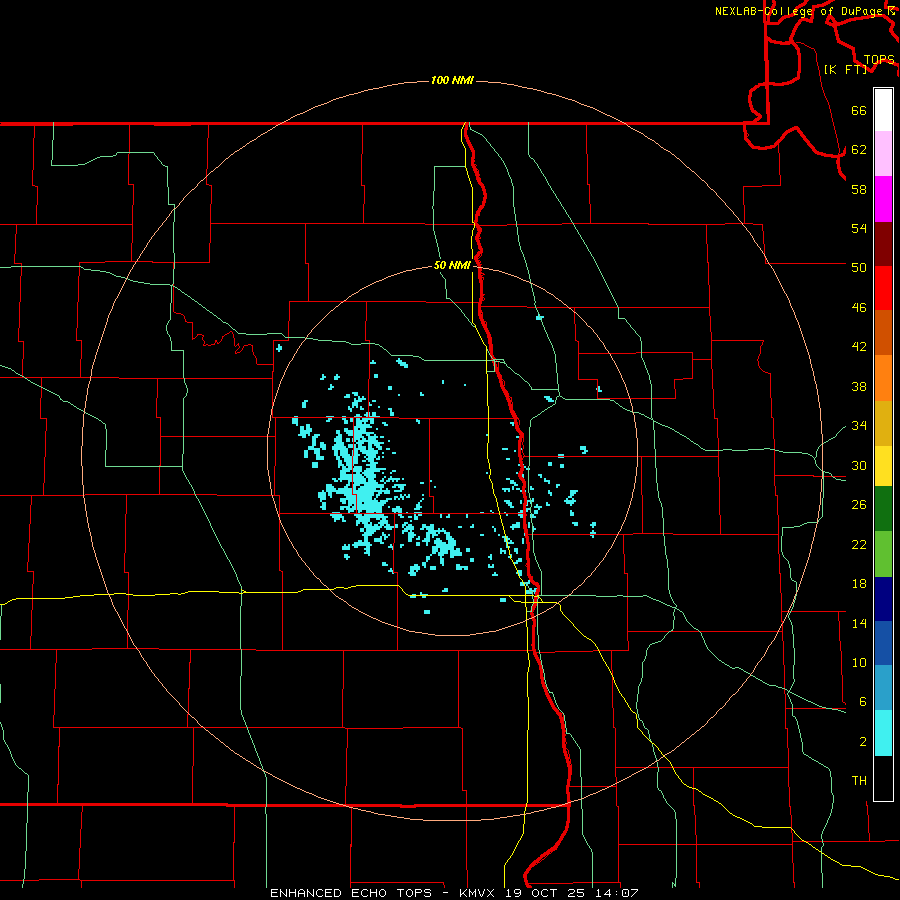
Task: Click the "KMVX" radar site identifier
Action: coord(479,893)
